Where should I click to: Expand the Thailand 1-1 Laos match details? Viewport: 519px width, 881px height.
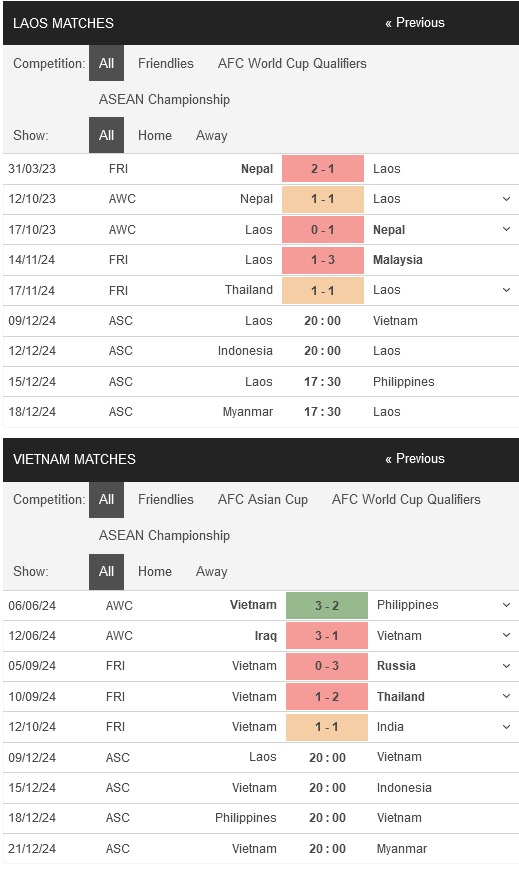pos(506,290)
